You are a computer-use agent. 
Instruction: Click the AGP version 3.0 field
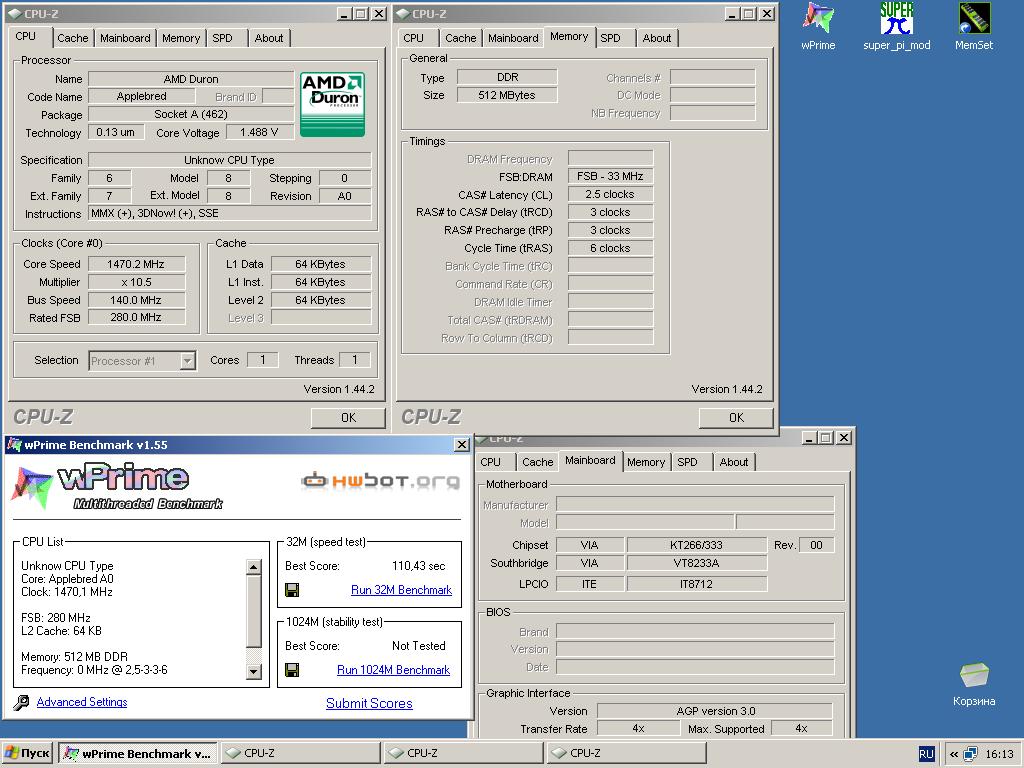coord(715,711)
